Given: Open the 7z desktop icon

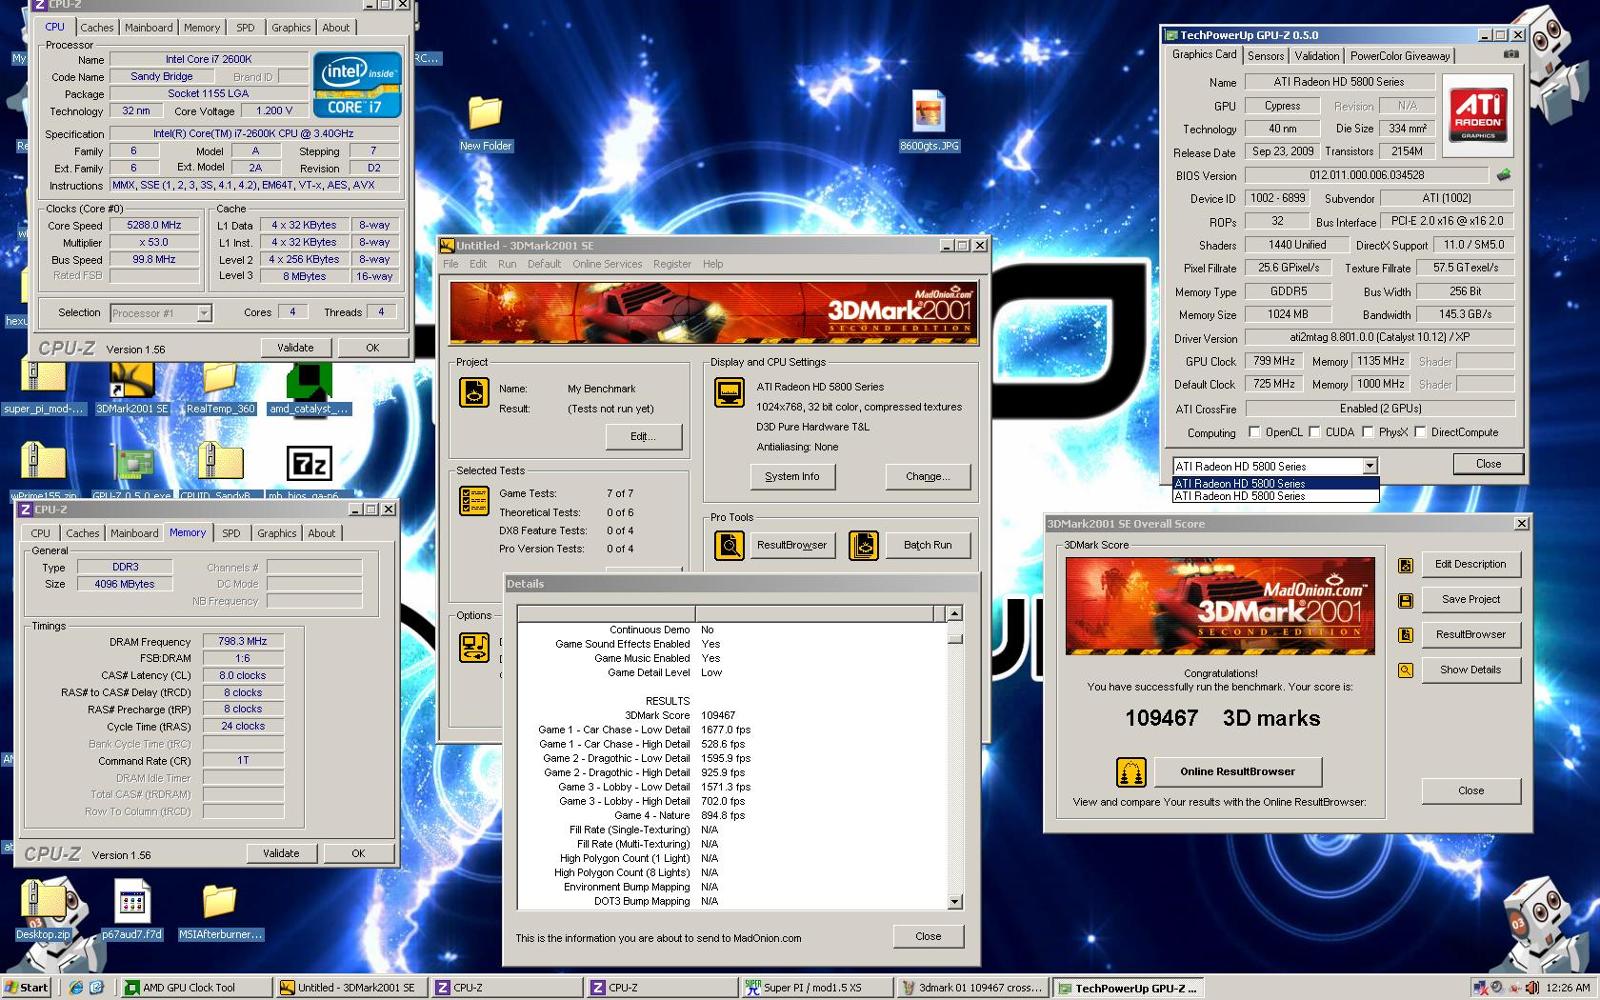Looking at the screenshot, I should (x=309, y=464).
